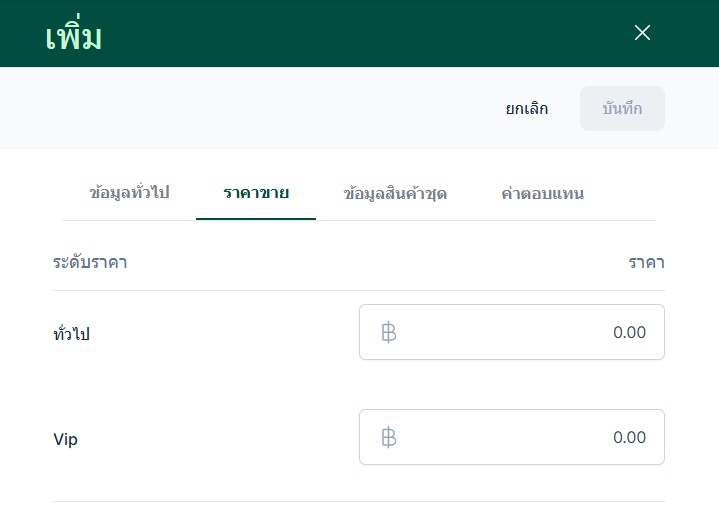The image size is (719, 532).
Task: Click the เพิ่ม dialog title
Action: [74, 36]
